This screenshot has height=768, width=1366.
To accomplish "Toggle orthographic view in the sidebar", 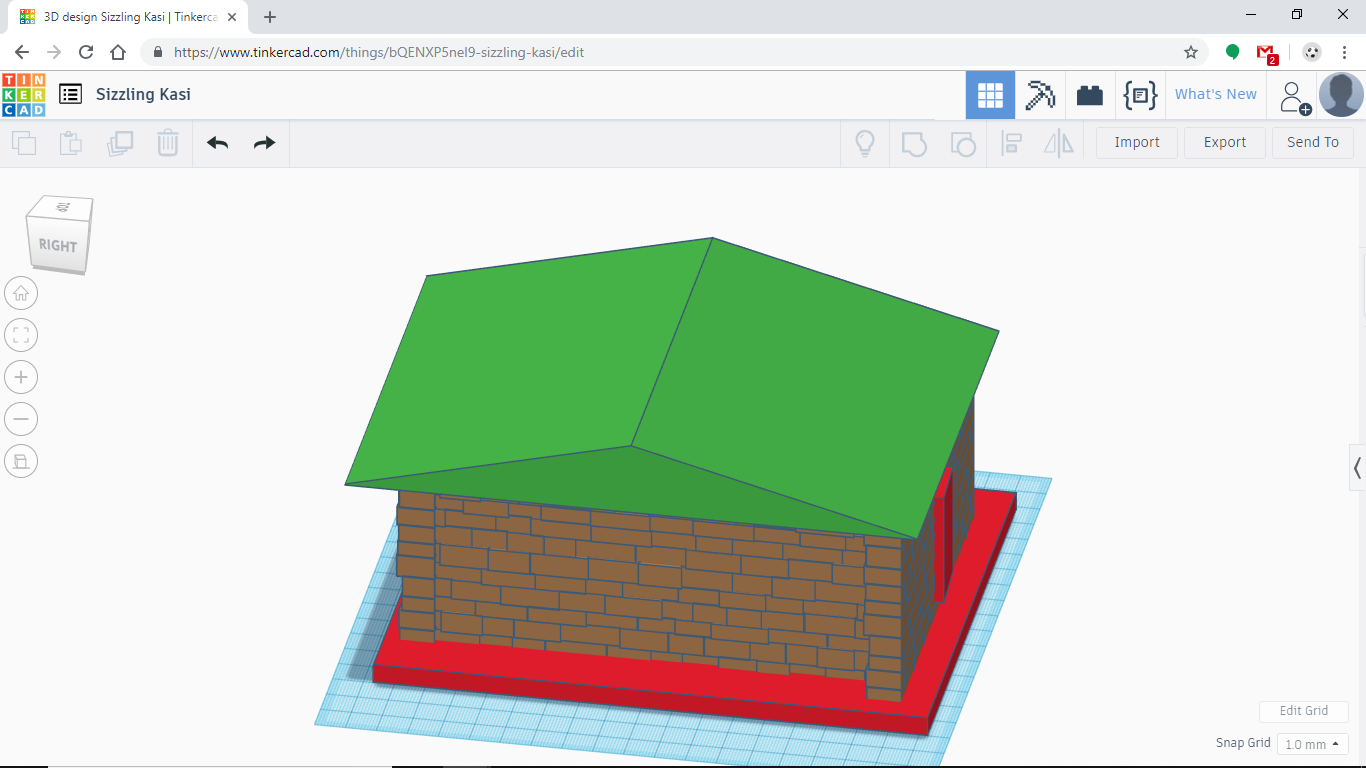I will tap(21, 461).
